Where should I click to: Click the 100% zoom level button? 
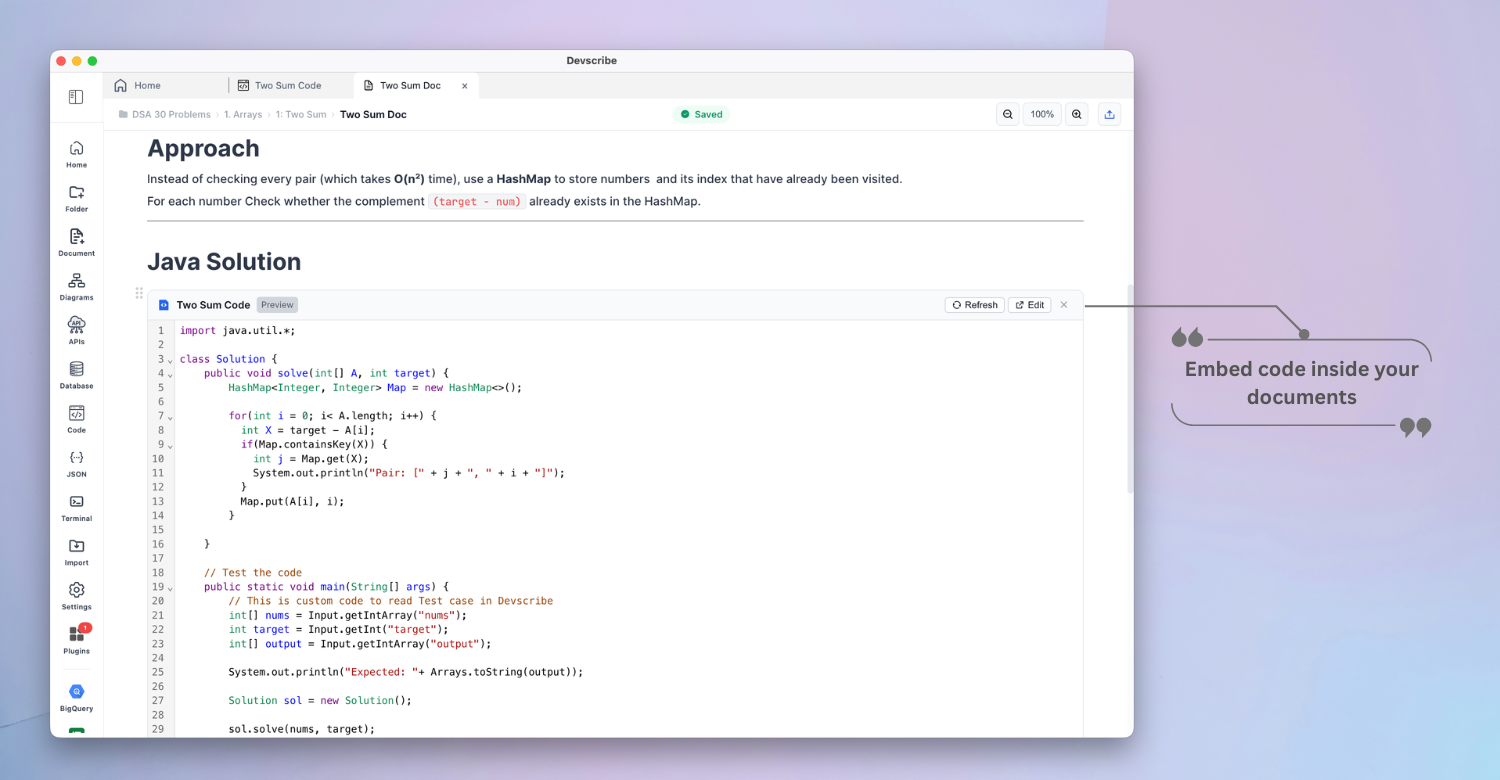coord(1042,114)
